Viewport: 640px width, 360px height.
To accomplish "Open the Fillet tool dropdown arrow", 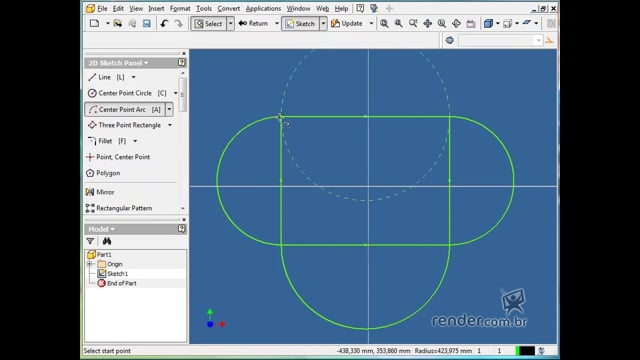I will pos(135,141).
